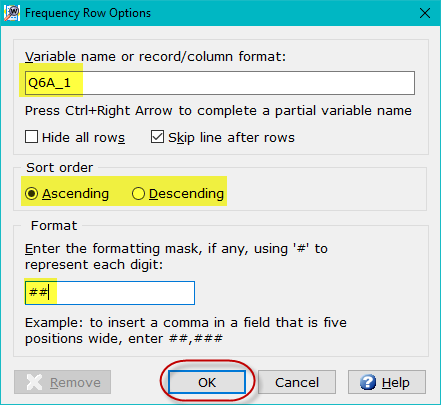The height and width of the screenshot is (405, 441).
Task: Click the formatting mask field containing ##
Action: [x=110, y=293]
